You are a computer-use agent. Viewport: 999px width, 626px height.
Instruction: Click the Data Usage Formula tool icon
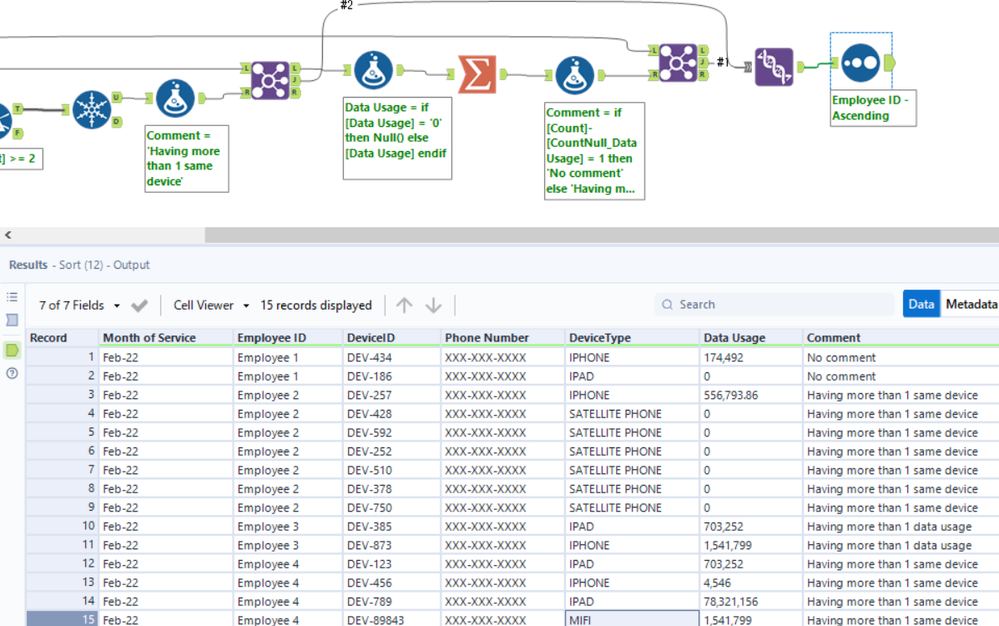(x=373, y=71)
